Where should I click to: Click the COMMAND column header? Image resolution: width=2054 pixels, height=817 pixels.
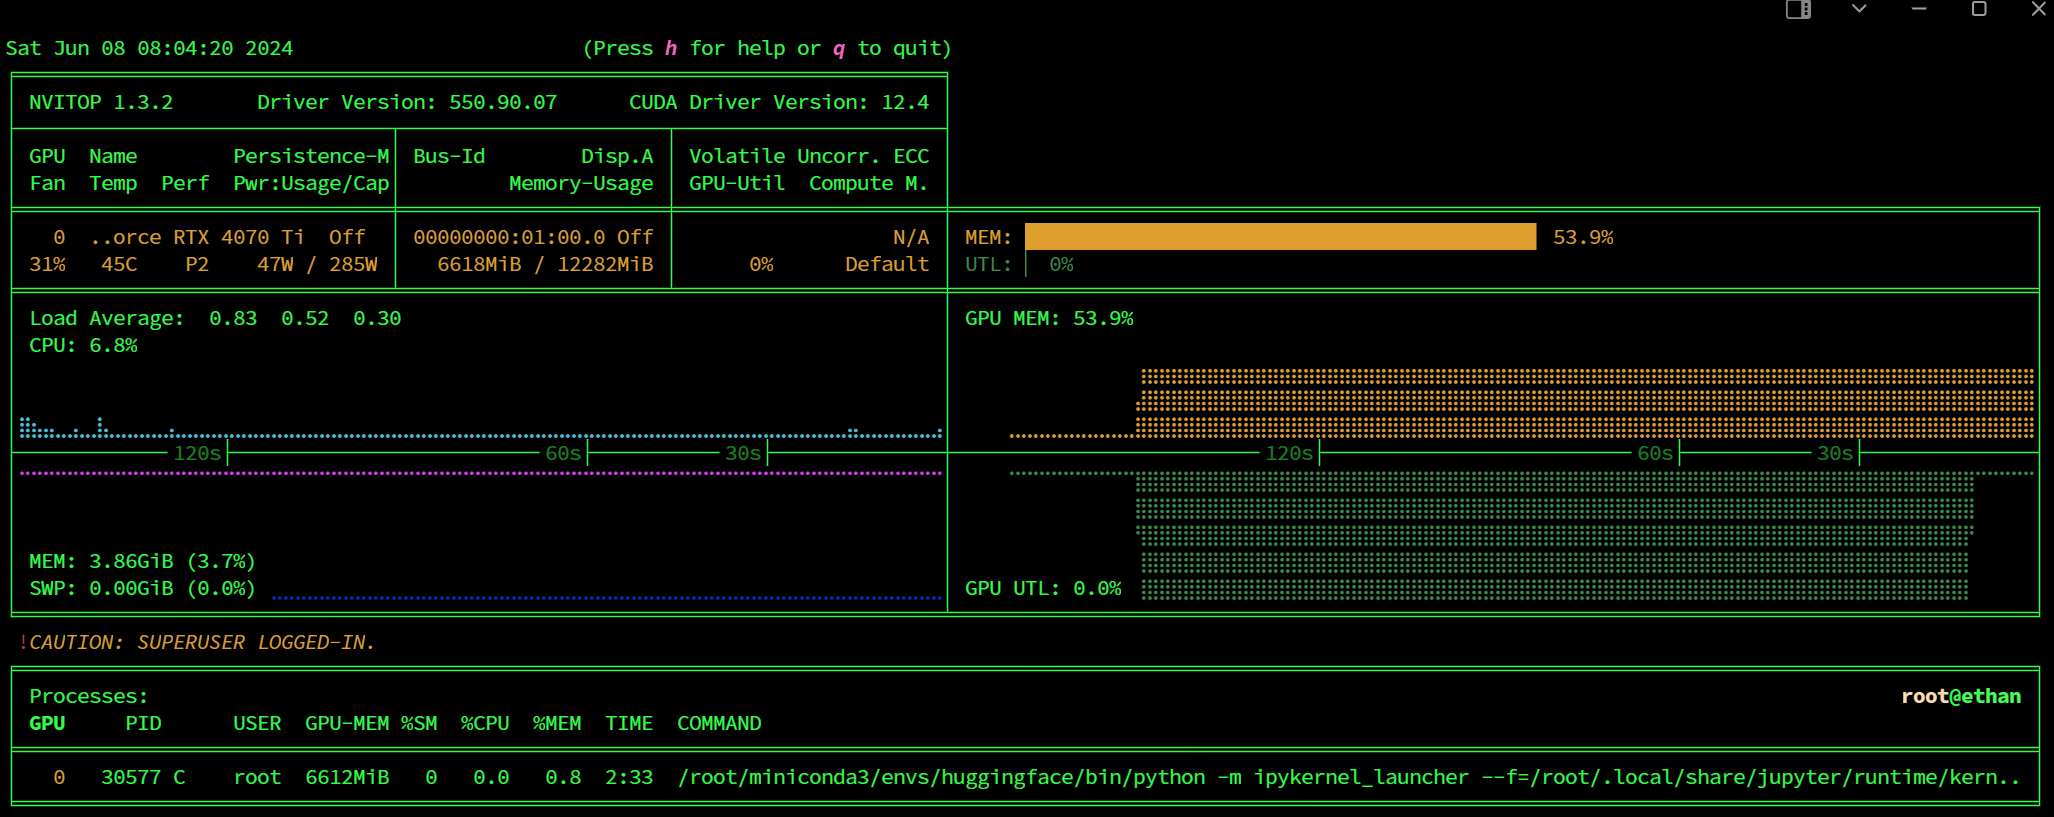click(719, 723)
